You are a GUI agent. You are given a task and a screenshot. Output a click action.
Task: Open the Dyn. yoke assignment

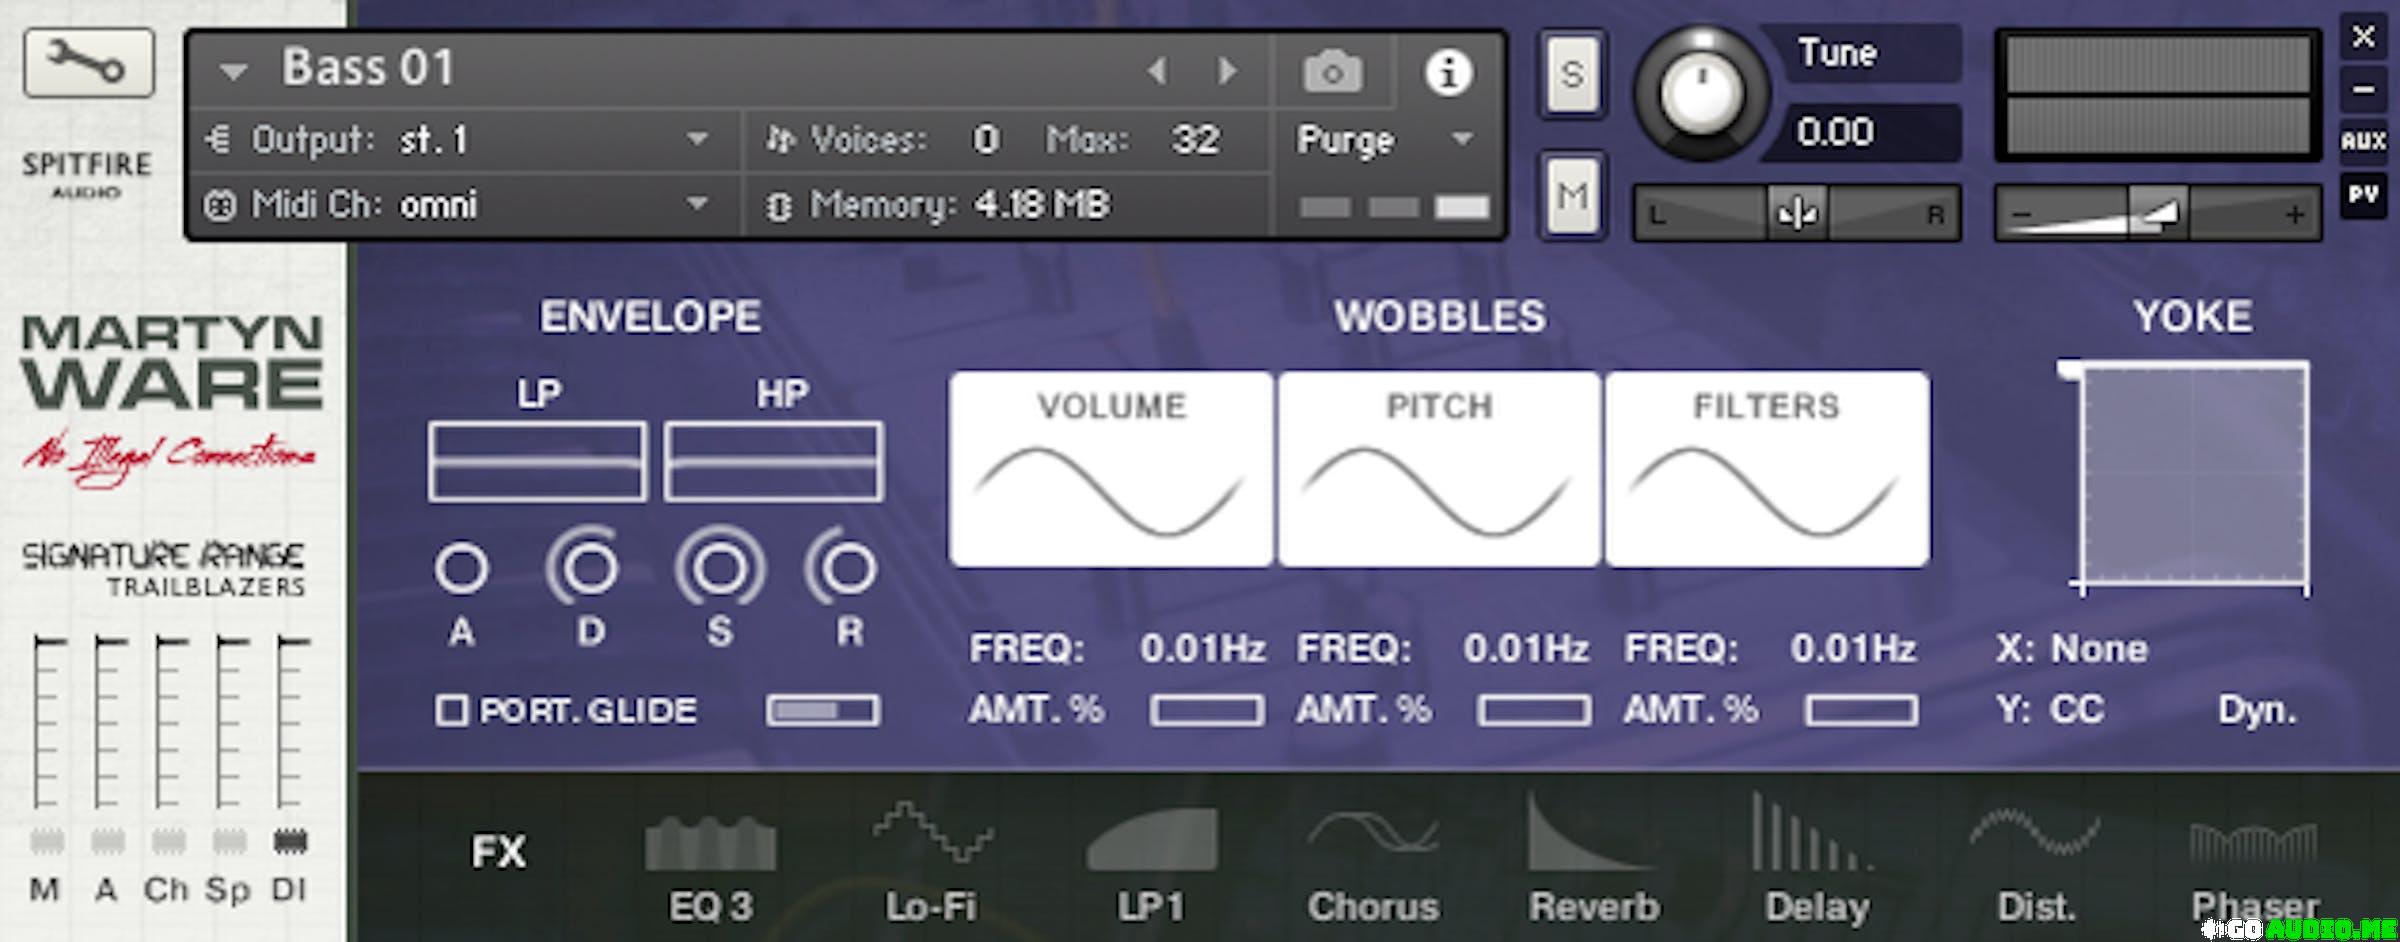(x=2257, y=710)
